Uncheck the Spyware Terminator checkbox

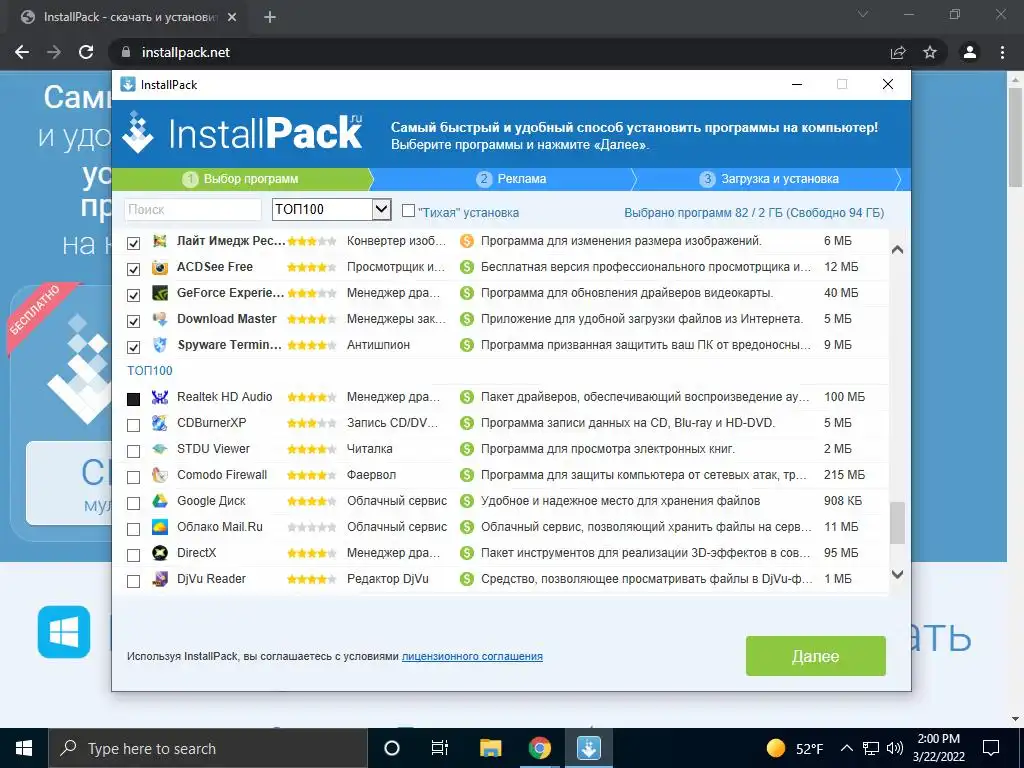133,347
